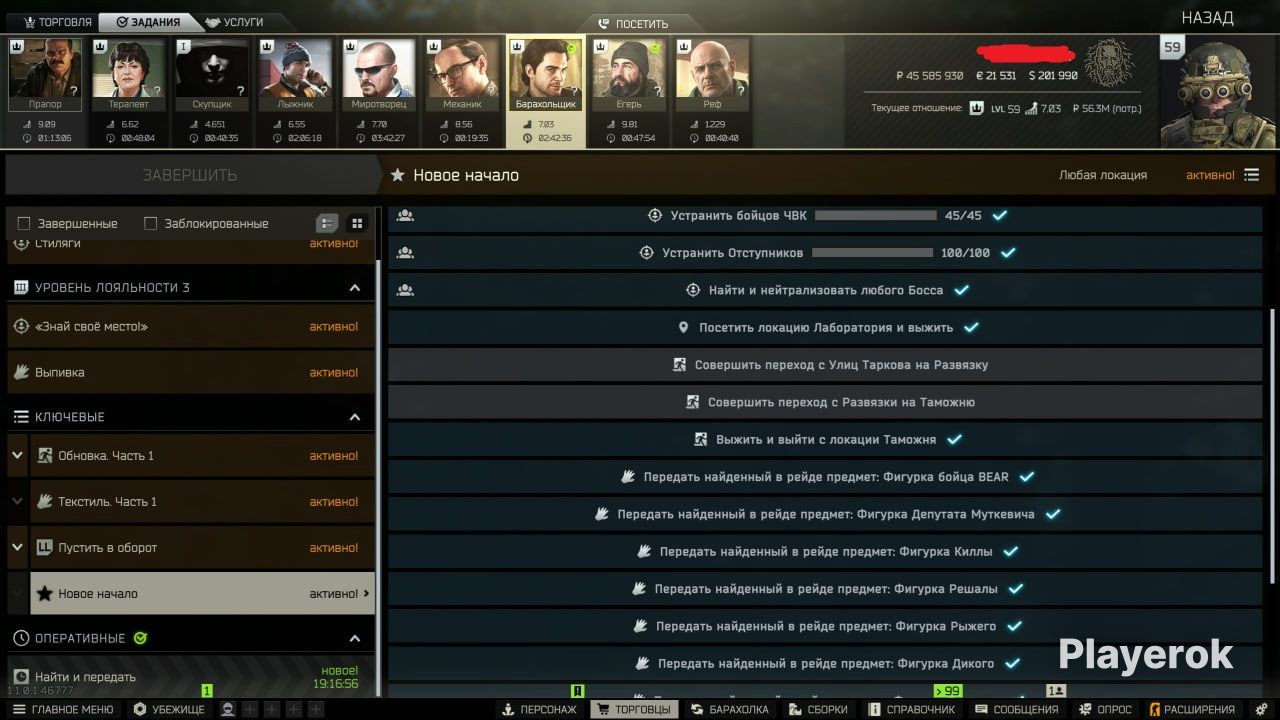Switch to trader Механик
1280x720 pixels.
462,75
